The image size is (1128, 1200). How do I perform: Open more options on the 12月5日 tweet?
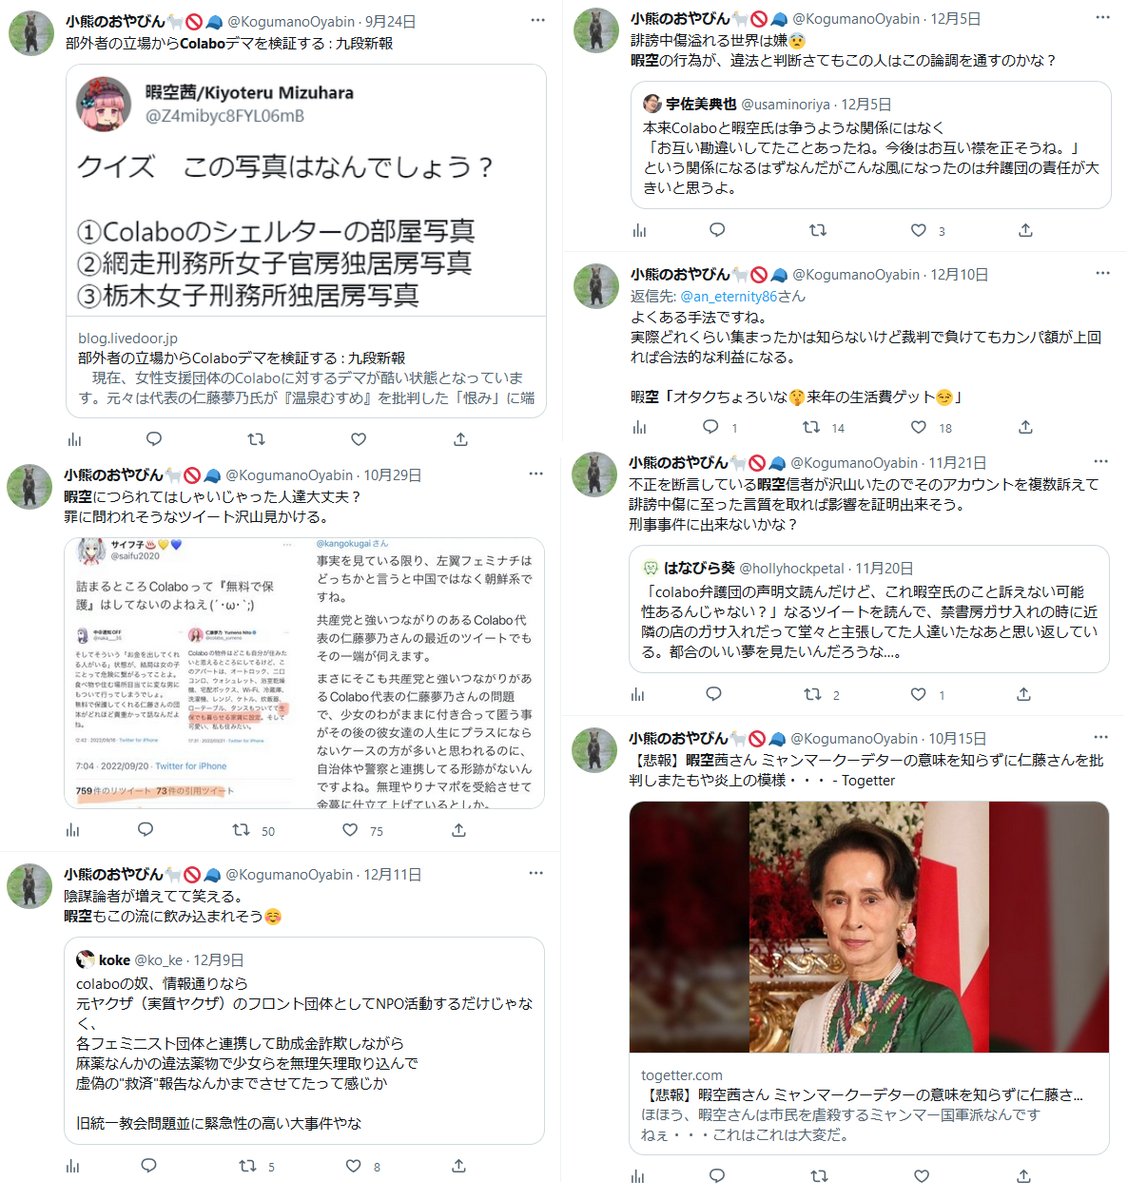(1102, 18)
